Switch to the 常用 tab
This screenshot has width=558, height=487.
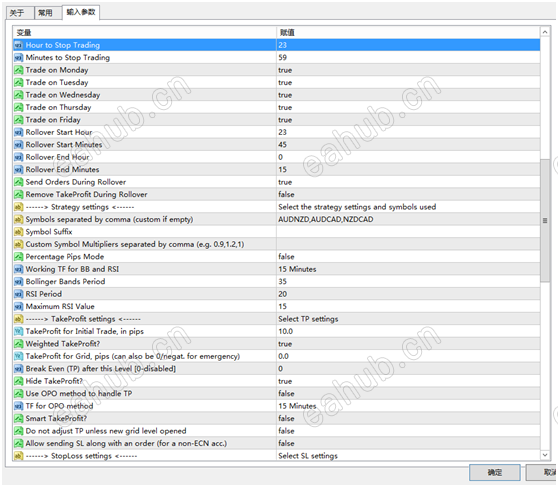point(48,13)
